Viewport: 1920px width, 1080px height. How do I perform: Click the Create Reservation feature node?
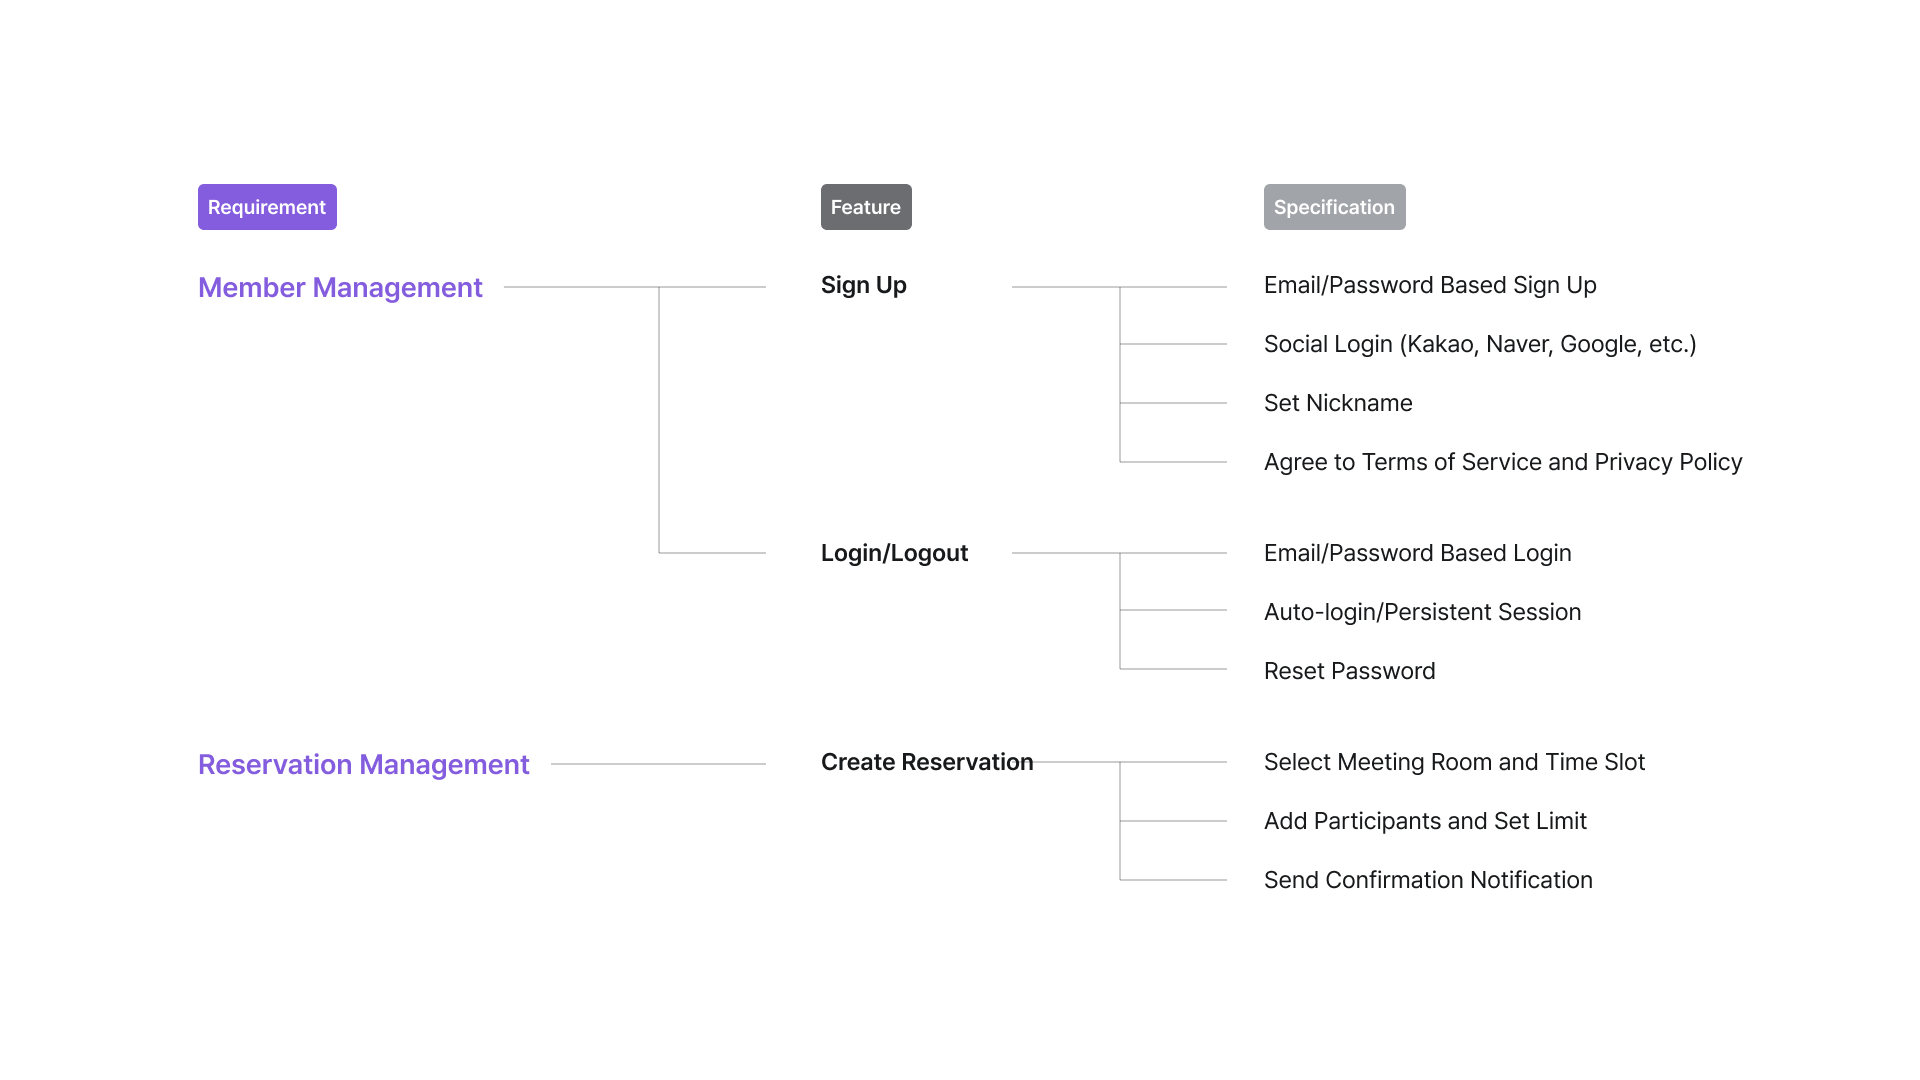[x=926, y=763]
